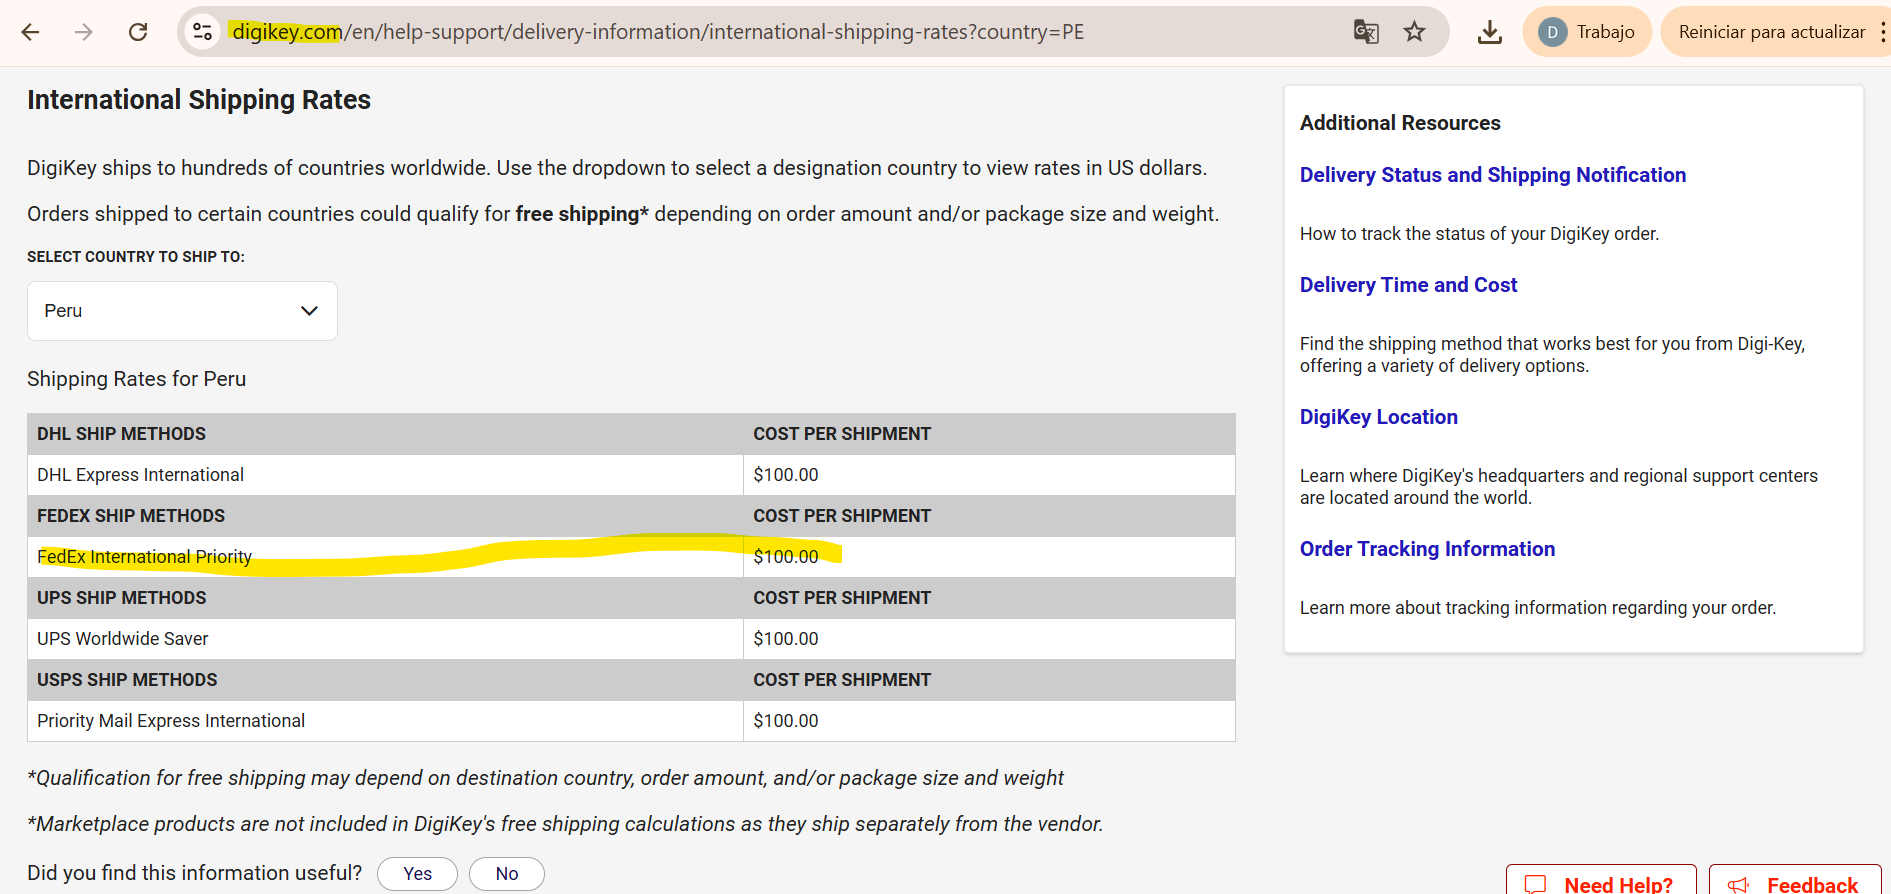Open Delivery Status and Shipping Notification link
This screenshot has height=894, width=1891.
tap(1493, 175)
